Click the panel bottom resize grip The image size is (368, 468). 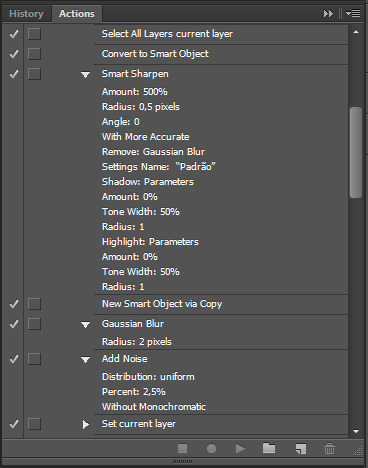[182, 462]
